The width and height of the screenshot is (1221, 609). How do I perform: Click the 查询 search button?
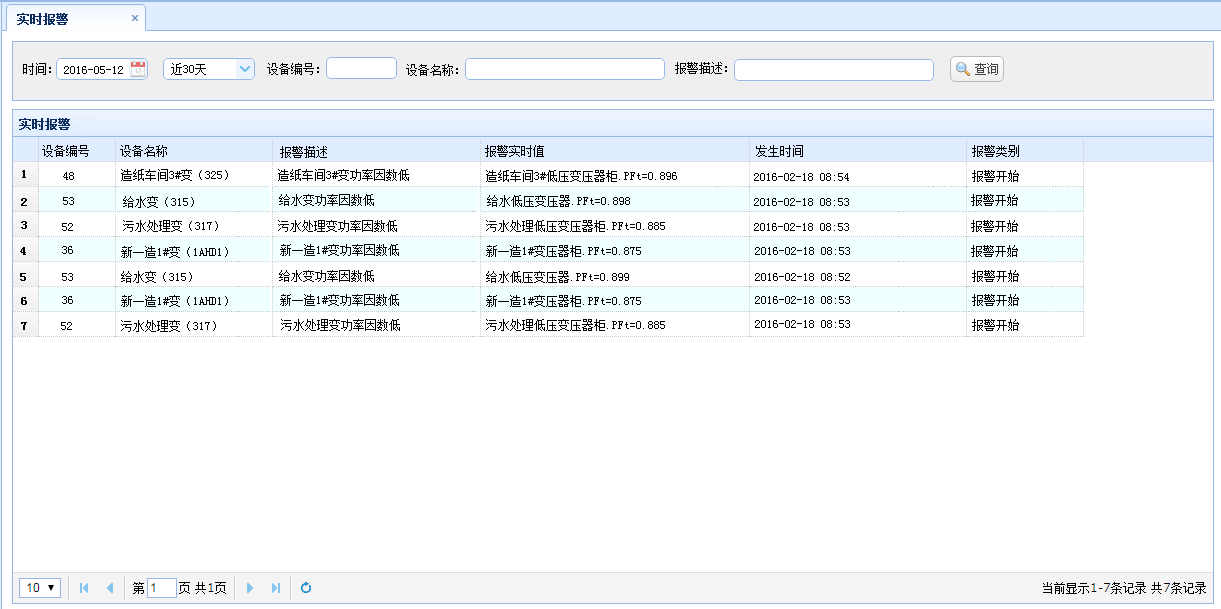coord(976,69)
